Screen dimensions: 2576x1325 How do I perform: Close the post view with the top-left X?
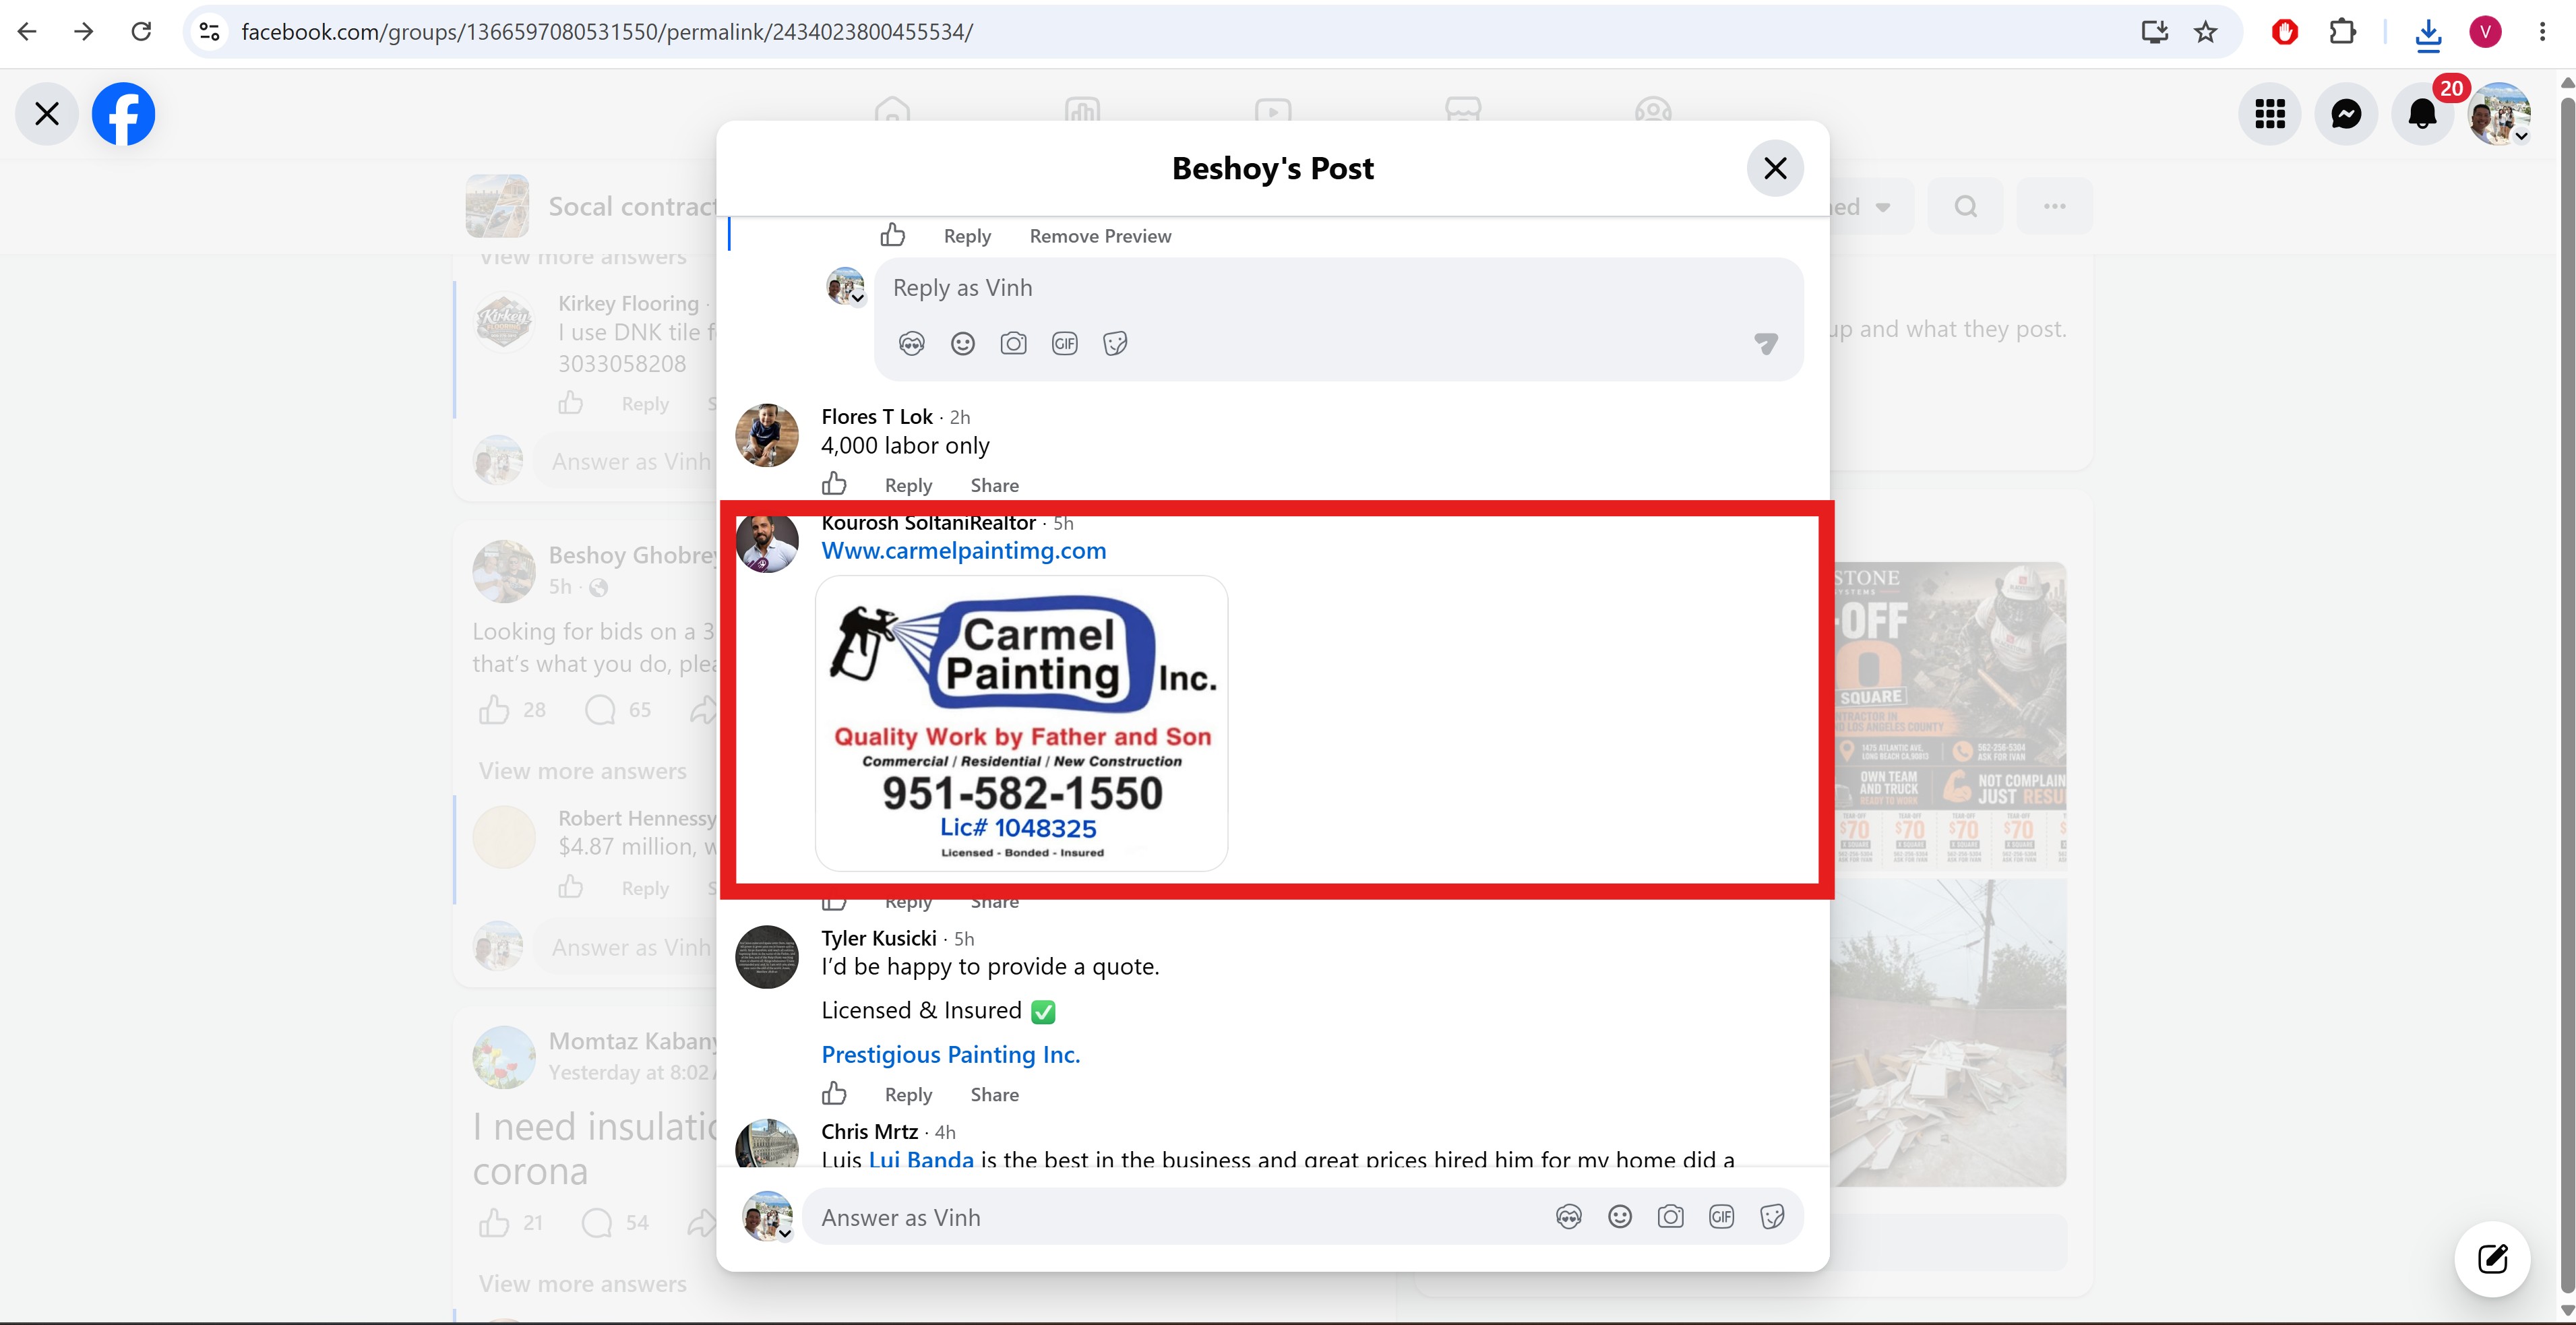click(47, 114)
